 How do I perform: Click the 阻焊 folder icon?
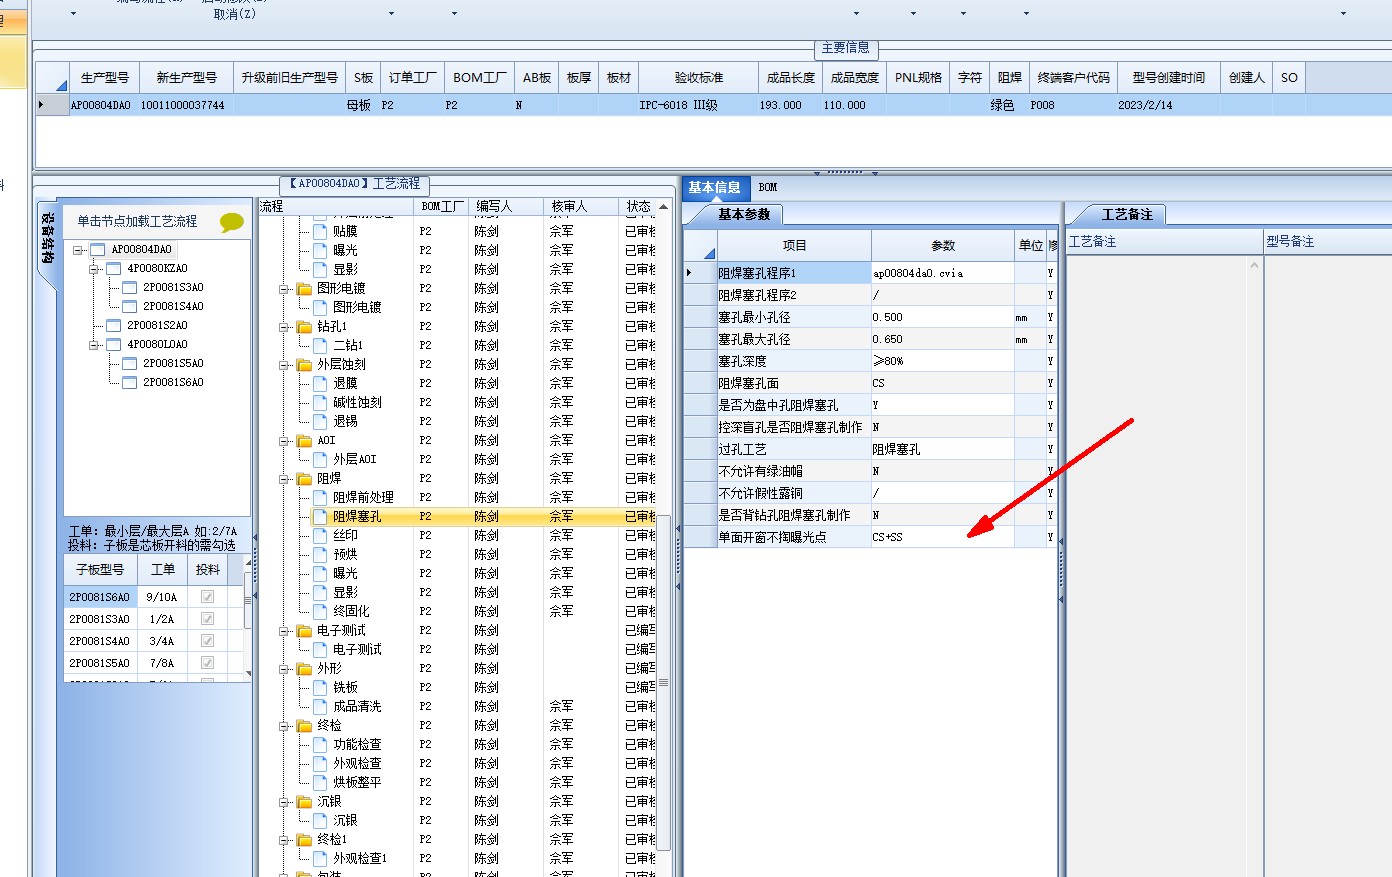304,478
